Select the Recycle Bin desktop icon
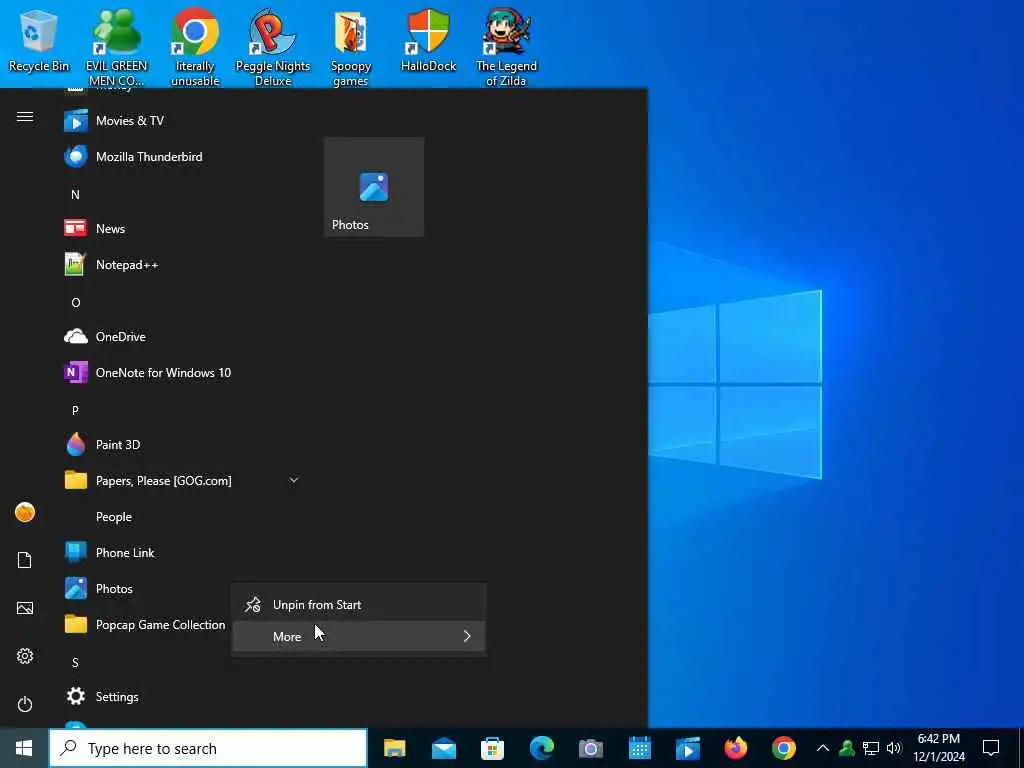1024x768 pixels. click(x=39, y=40)
